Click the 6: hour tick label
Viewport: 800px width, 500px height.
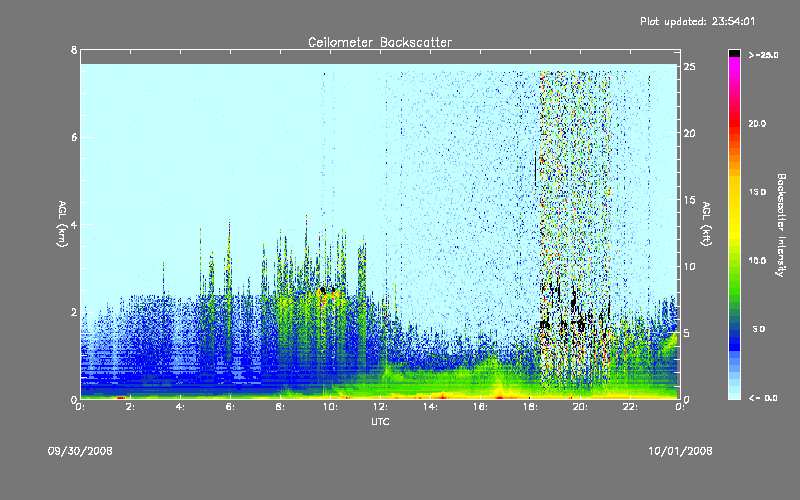click(x=231, y=407)
